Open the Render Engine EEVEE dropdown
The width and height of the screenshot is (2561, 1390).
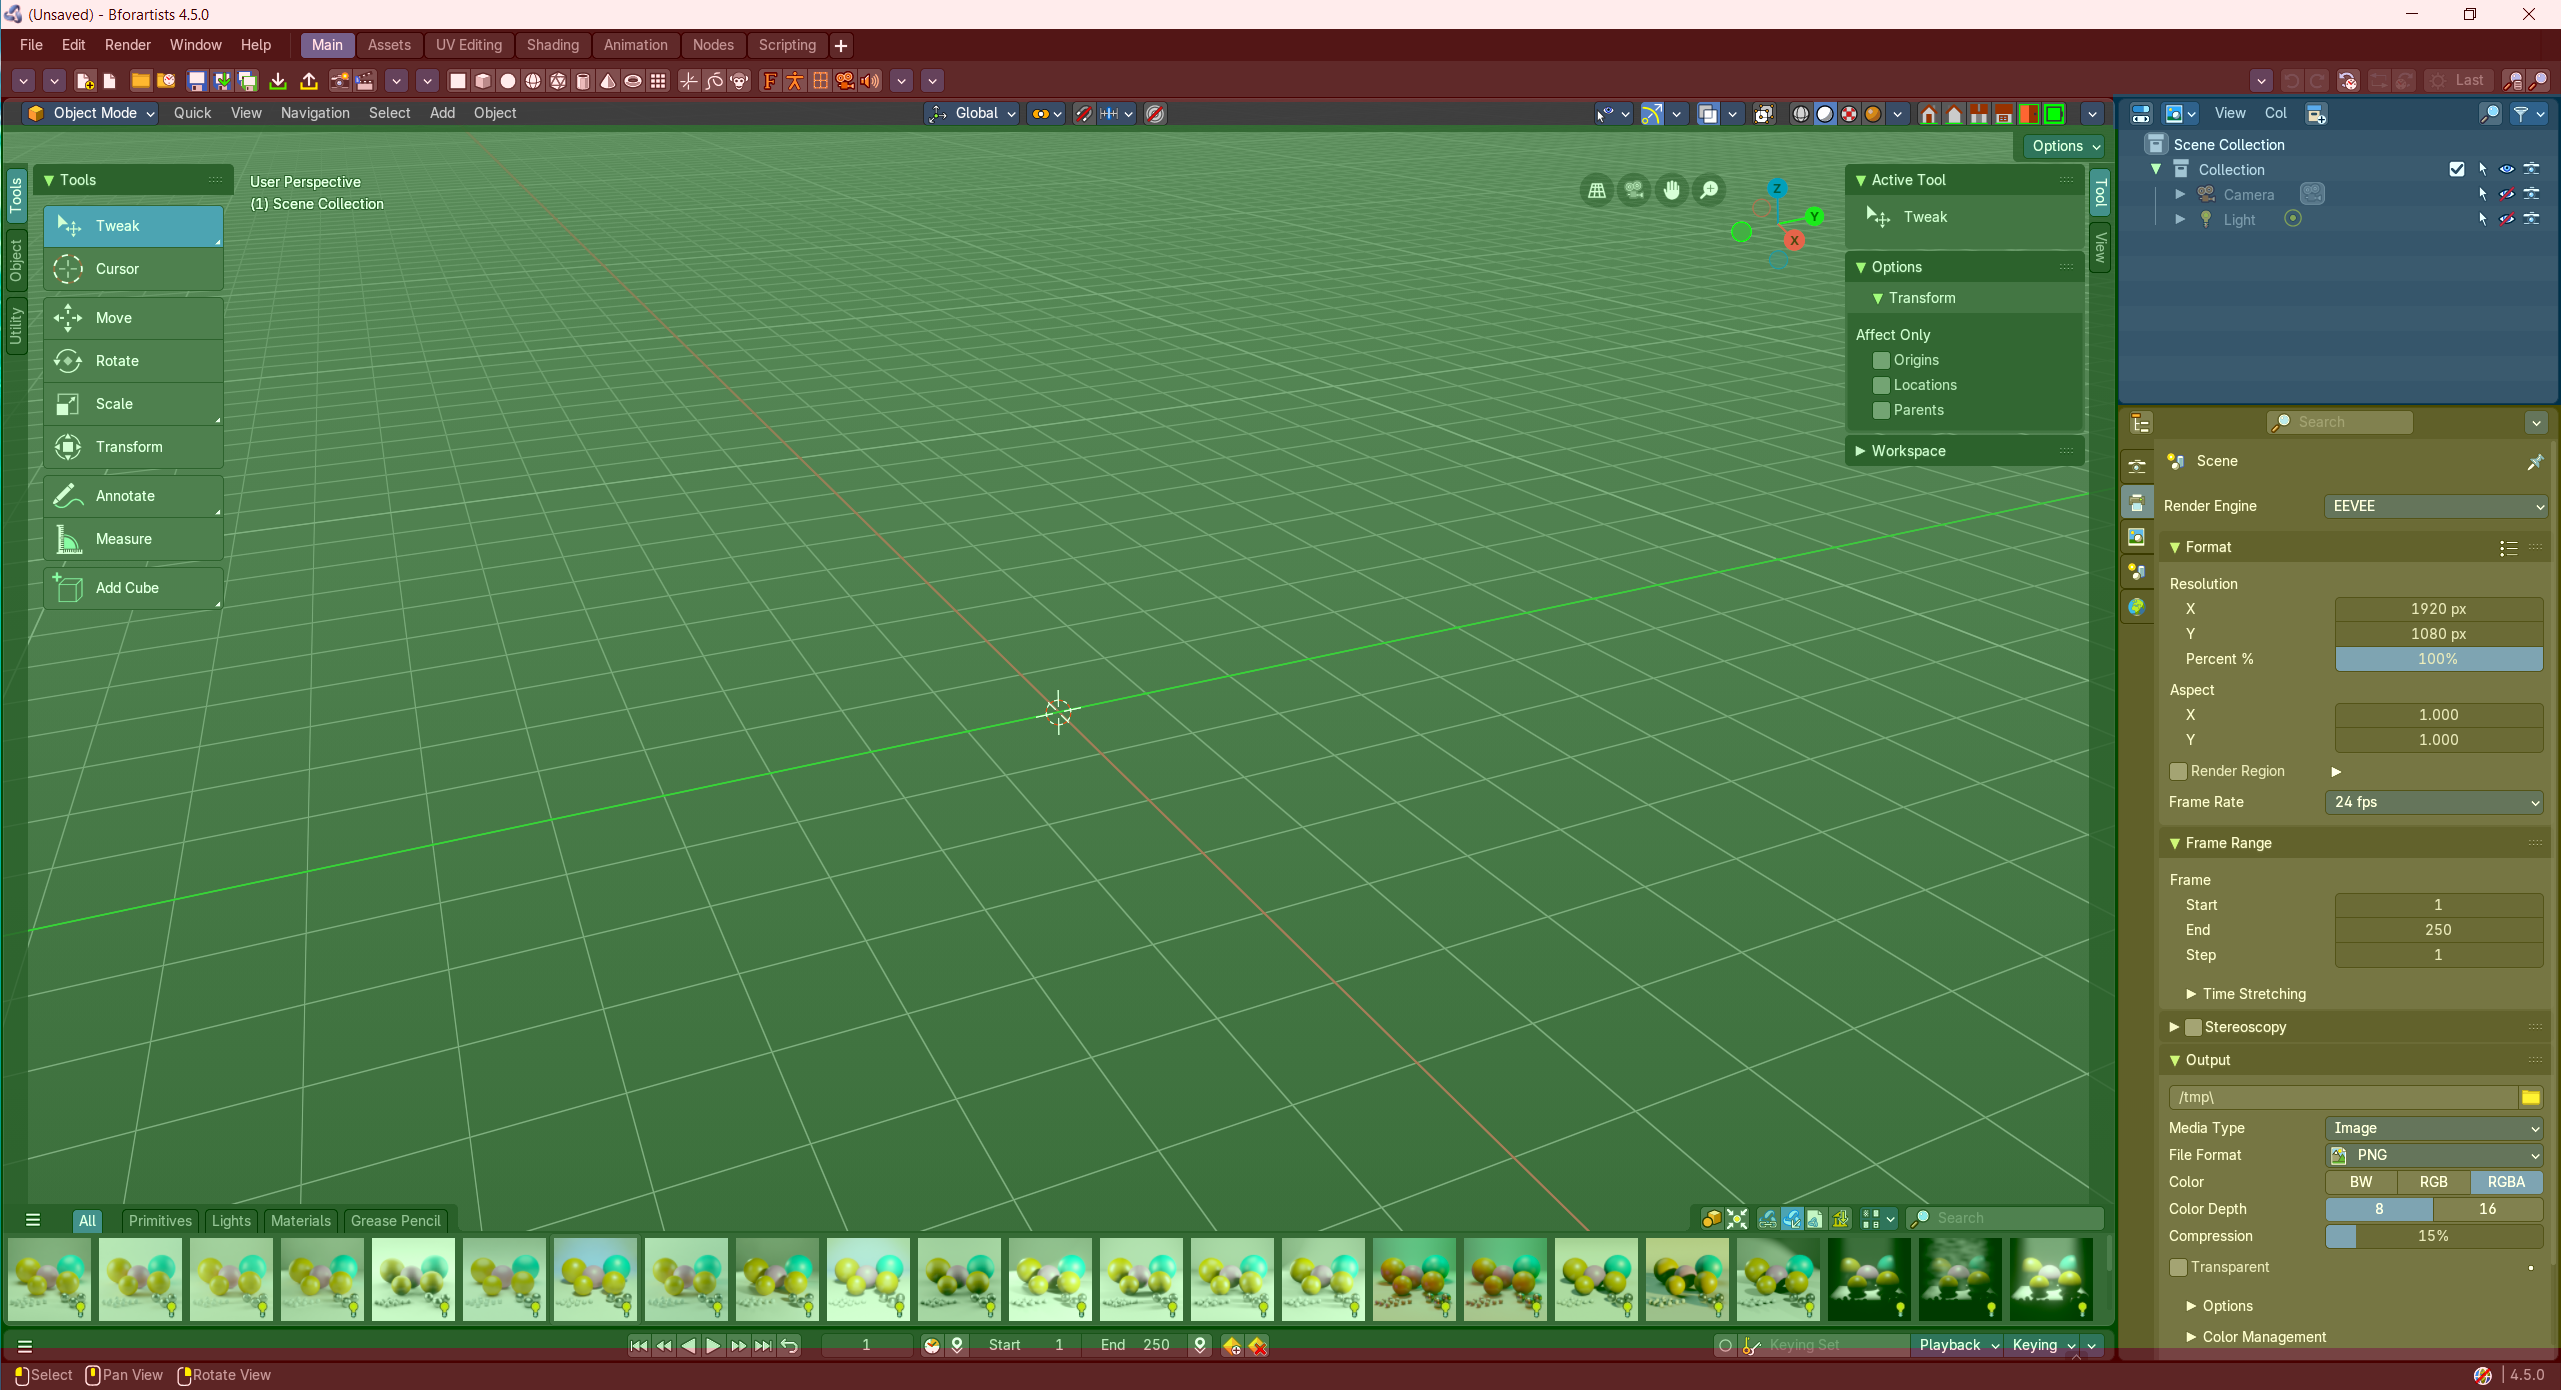(2435, 506)
